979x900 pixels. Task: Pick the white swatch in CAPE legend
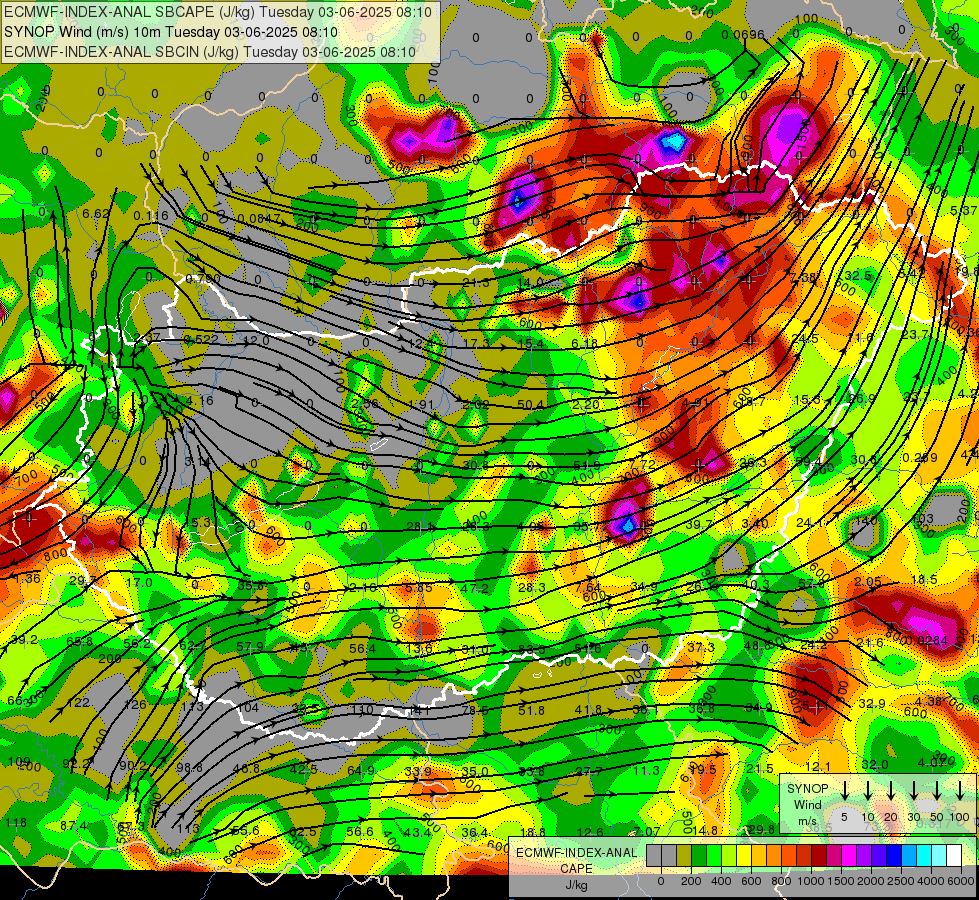[954, 855]
